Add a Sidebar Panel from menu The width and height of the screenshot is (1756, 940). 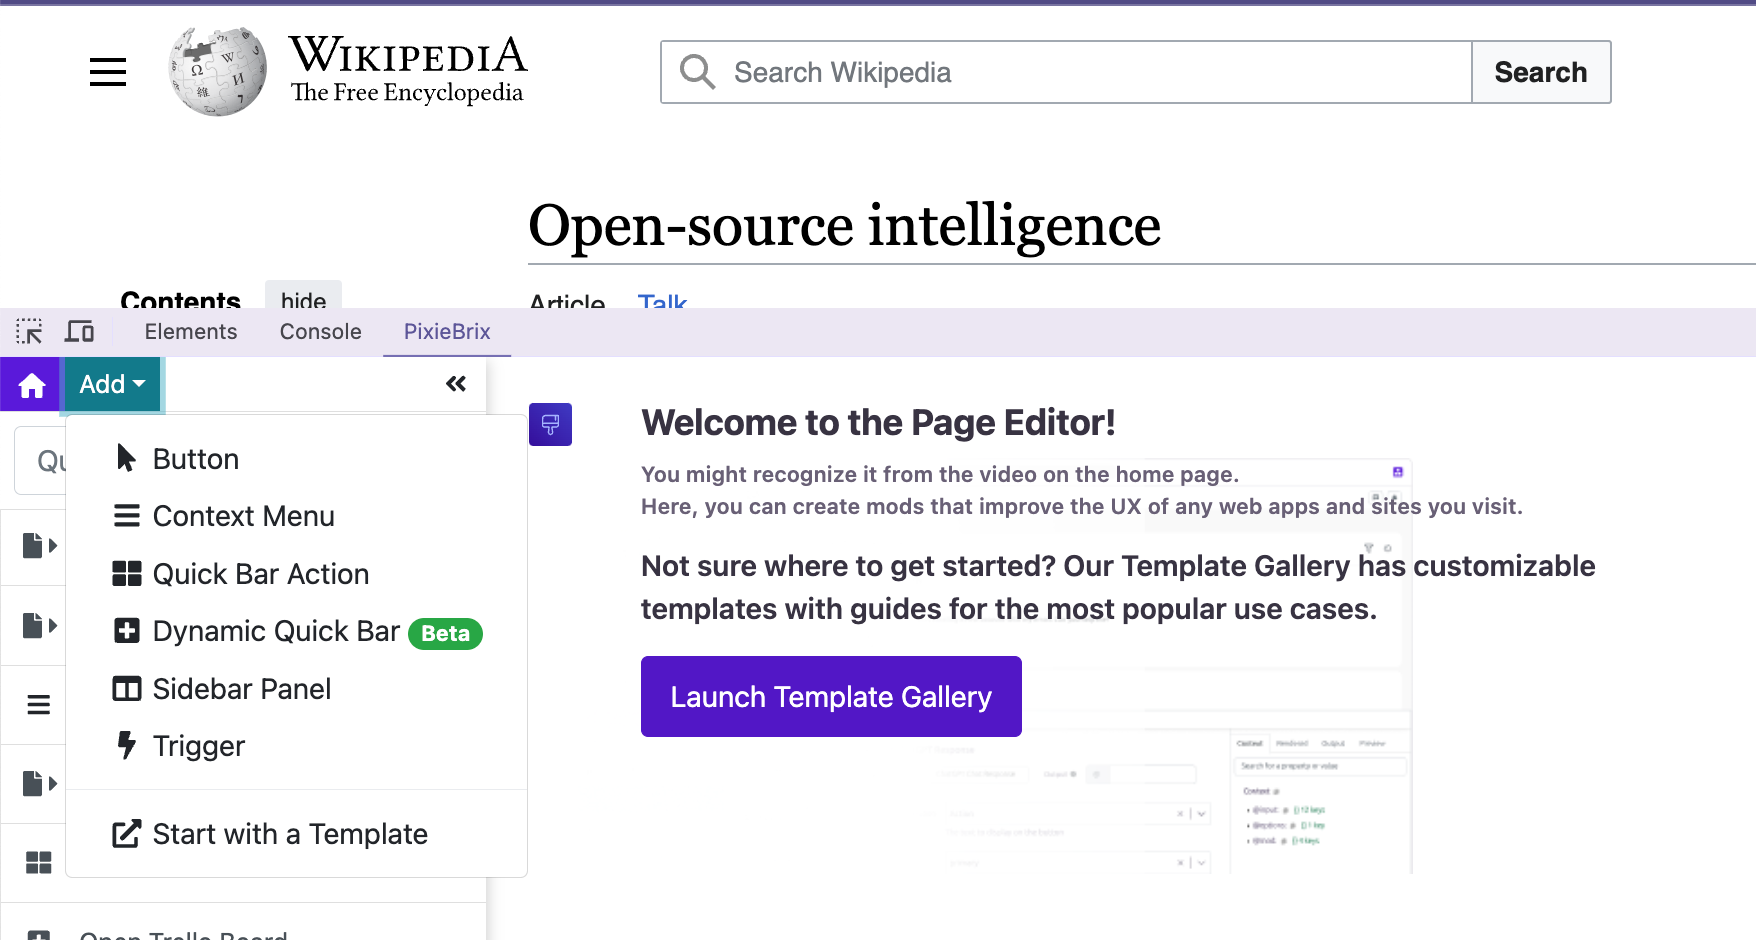(296, 689)
